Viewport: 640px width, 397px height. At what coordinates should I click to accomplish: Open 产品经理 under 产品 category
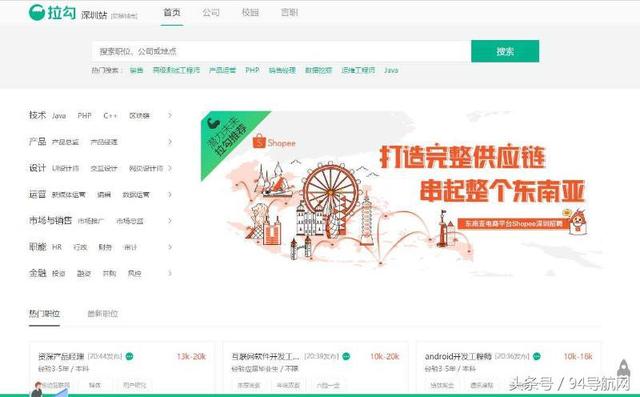(104, 142)
